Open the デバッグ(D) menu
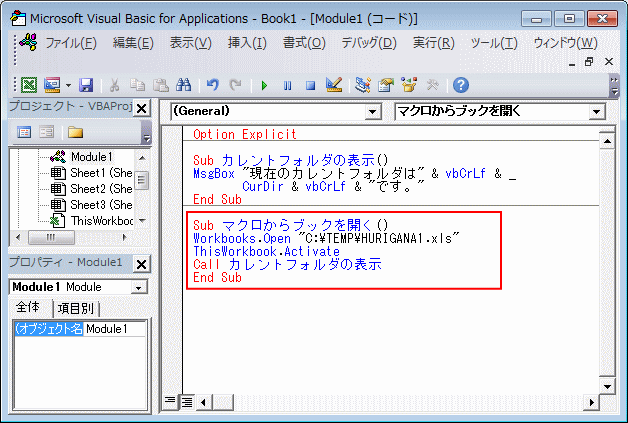 click(x=368, y=42)
